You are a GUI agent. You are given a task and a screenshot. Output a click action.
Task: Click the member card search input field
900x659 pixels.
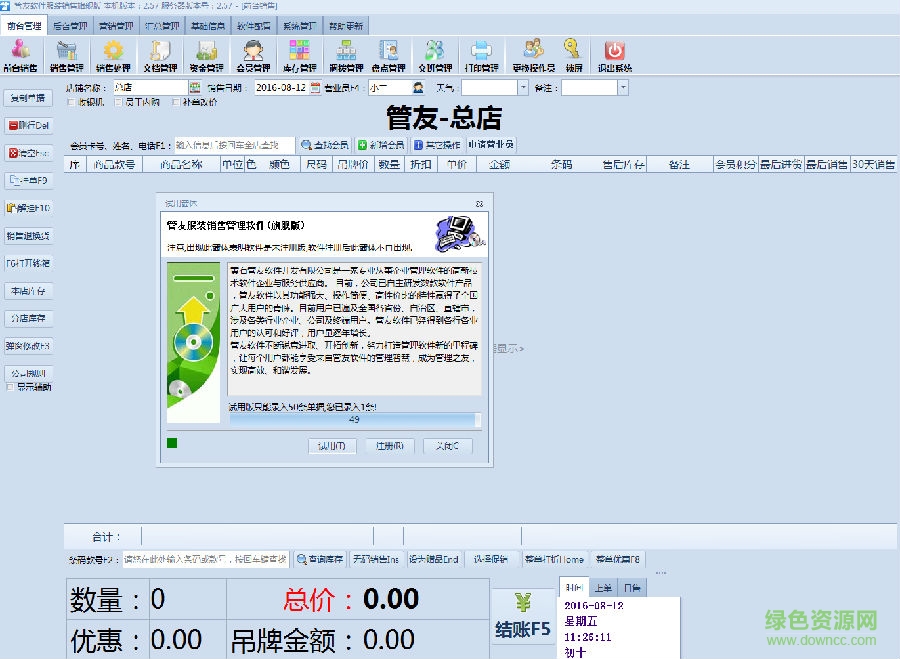click(x=235, y=145)
